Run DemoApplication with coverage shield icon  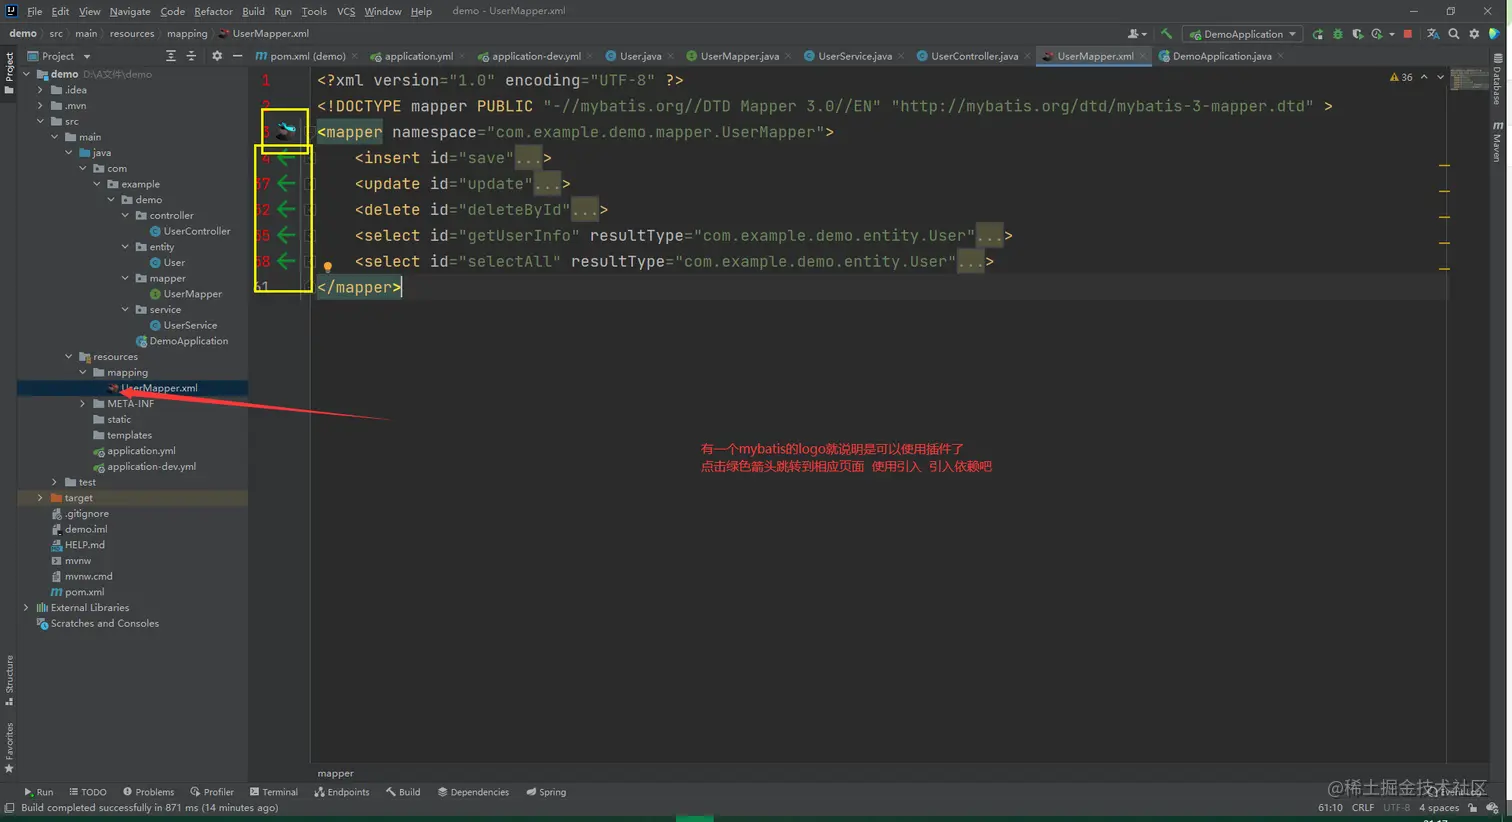(x=1357, y=34)
